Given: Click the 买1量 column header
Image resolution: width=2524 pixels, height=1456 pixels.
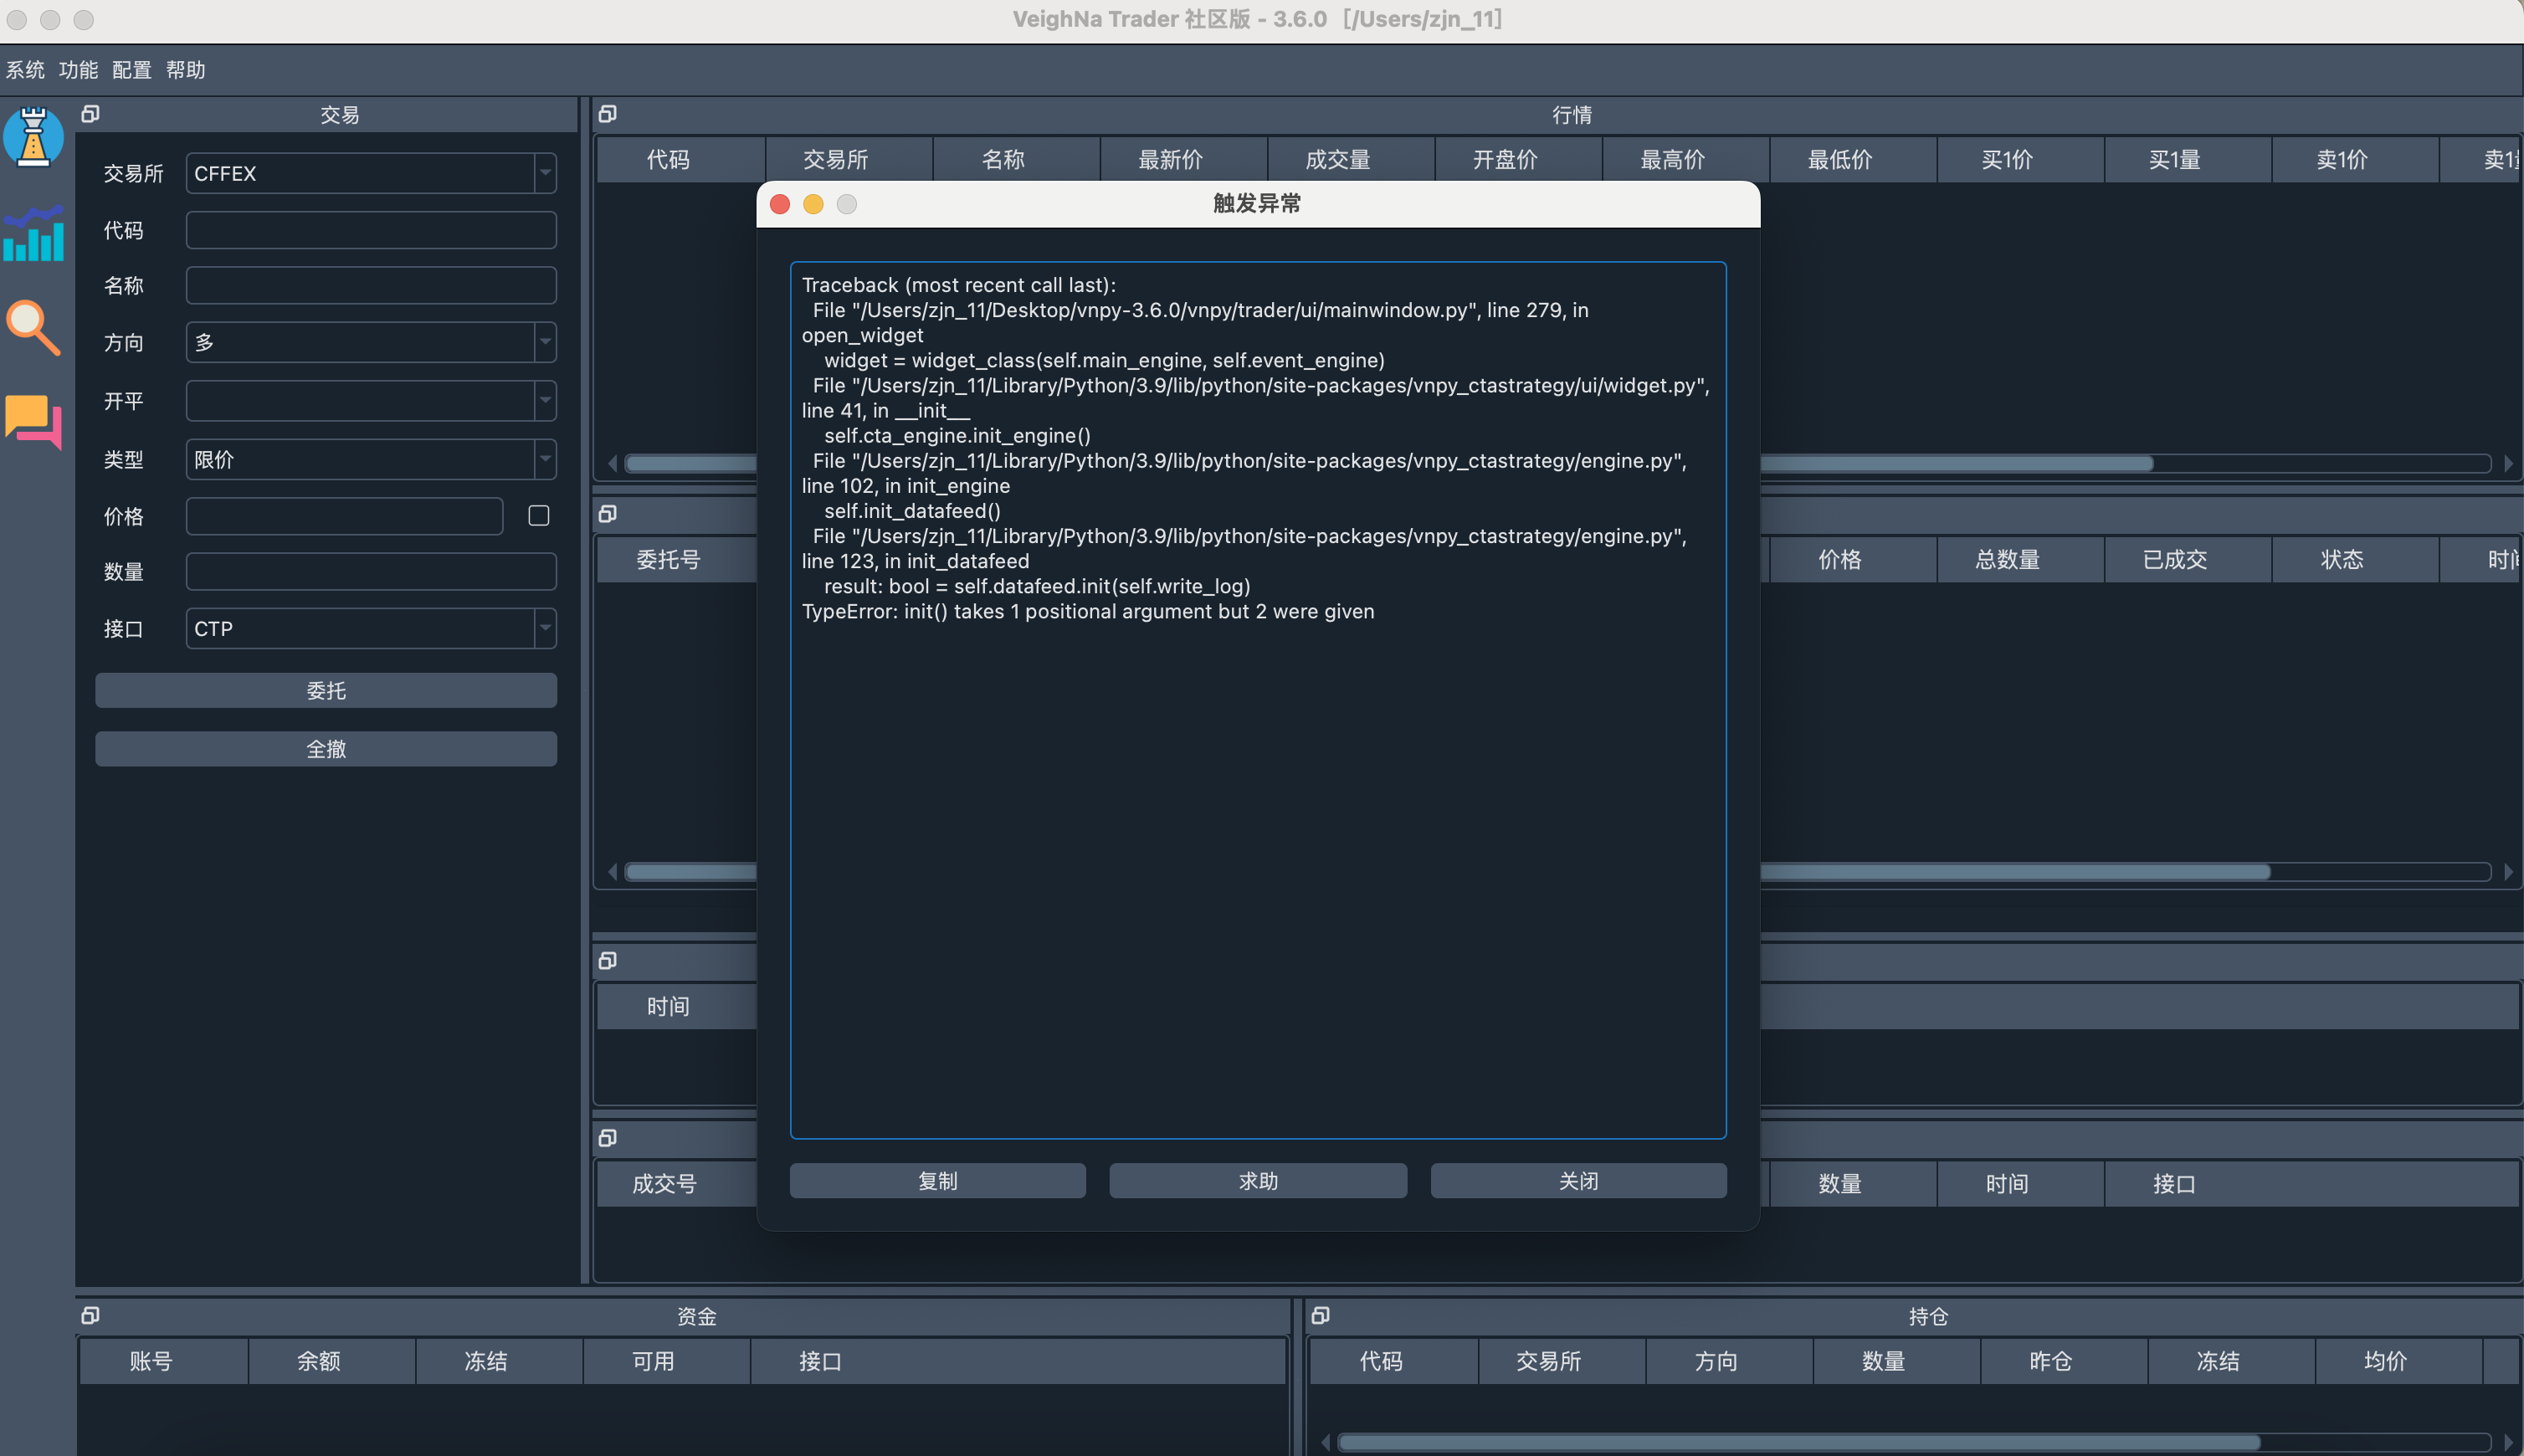Looking at the screenshot, I should (2175, 160).
